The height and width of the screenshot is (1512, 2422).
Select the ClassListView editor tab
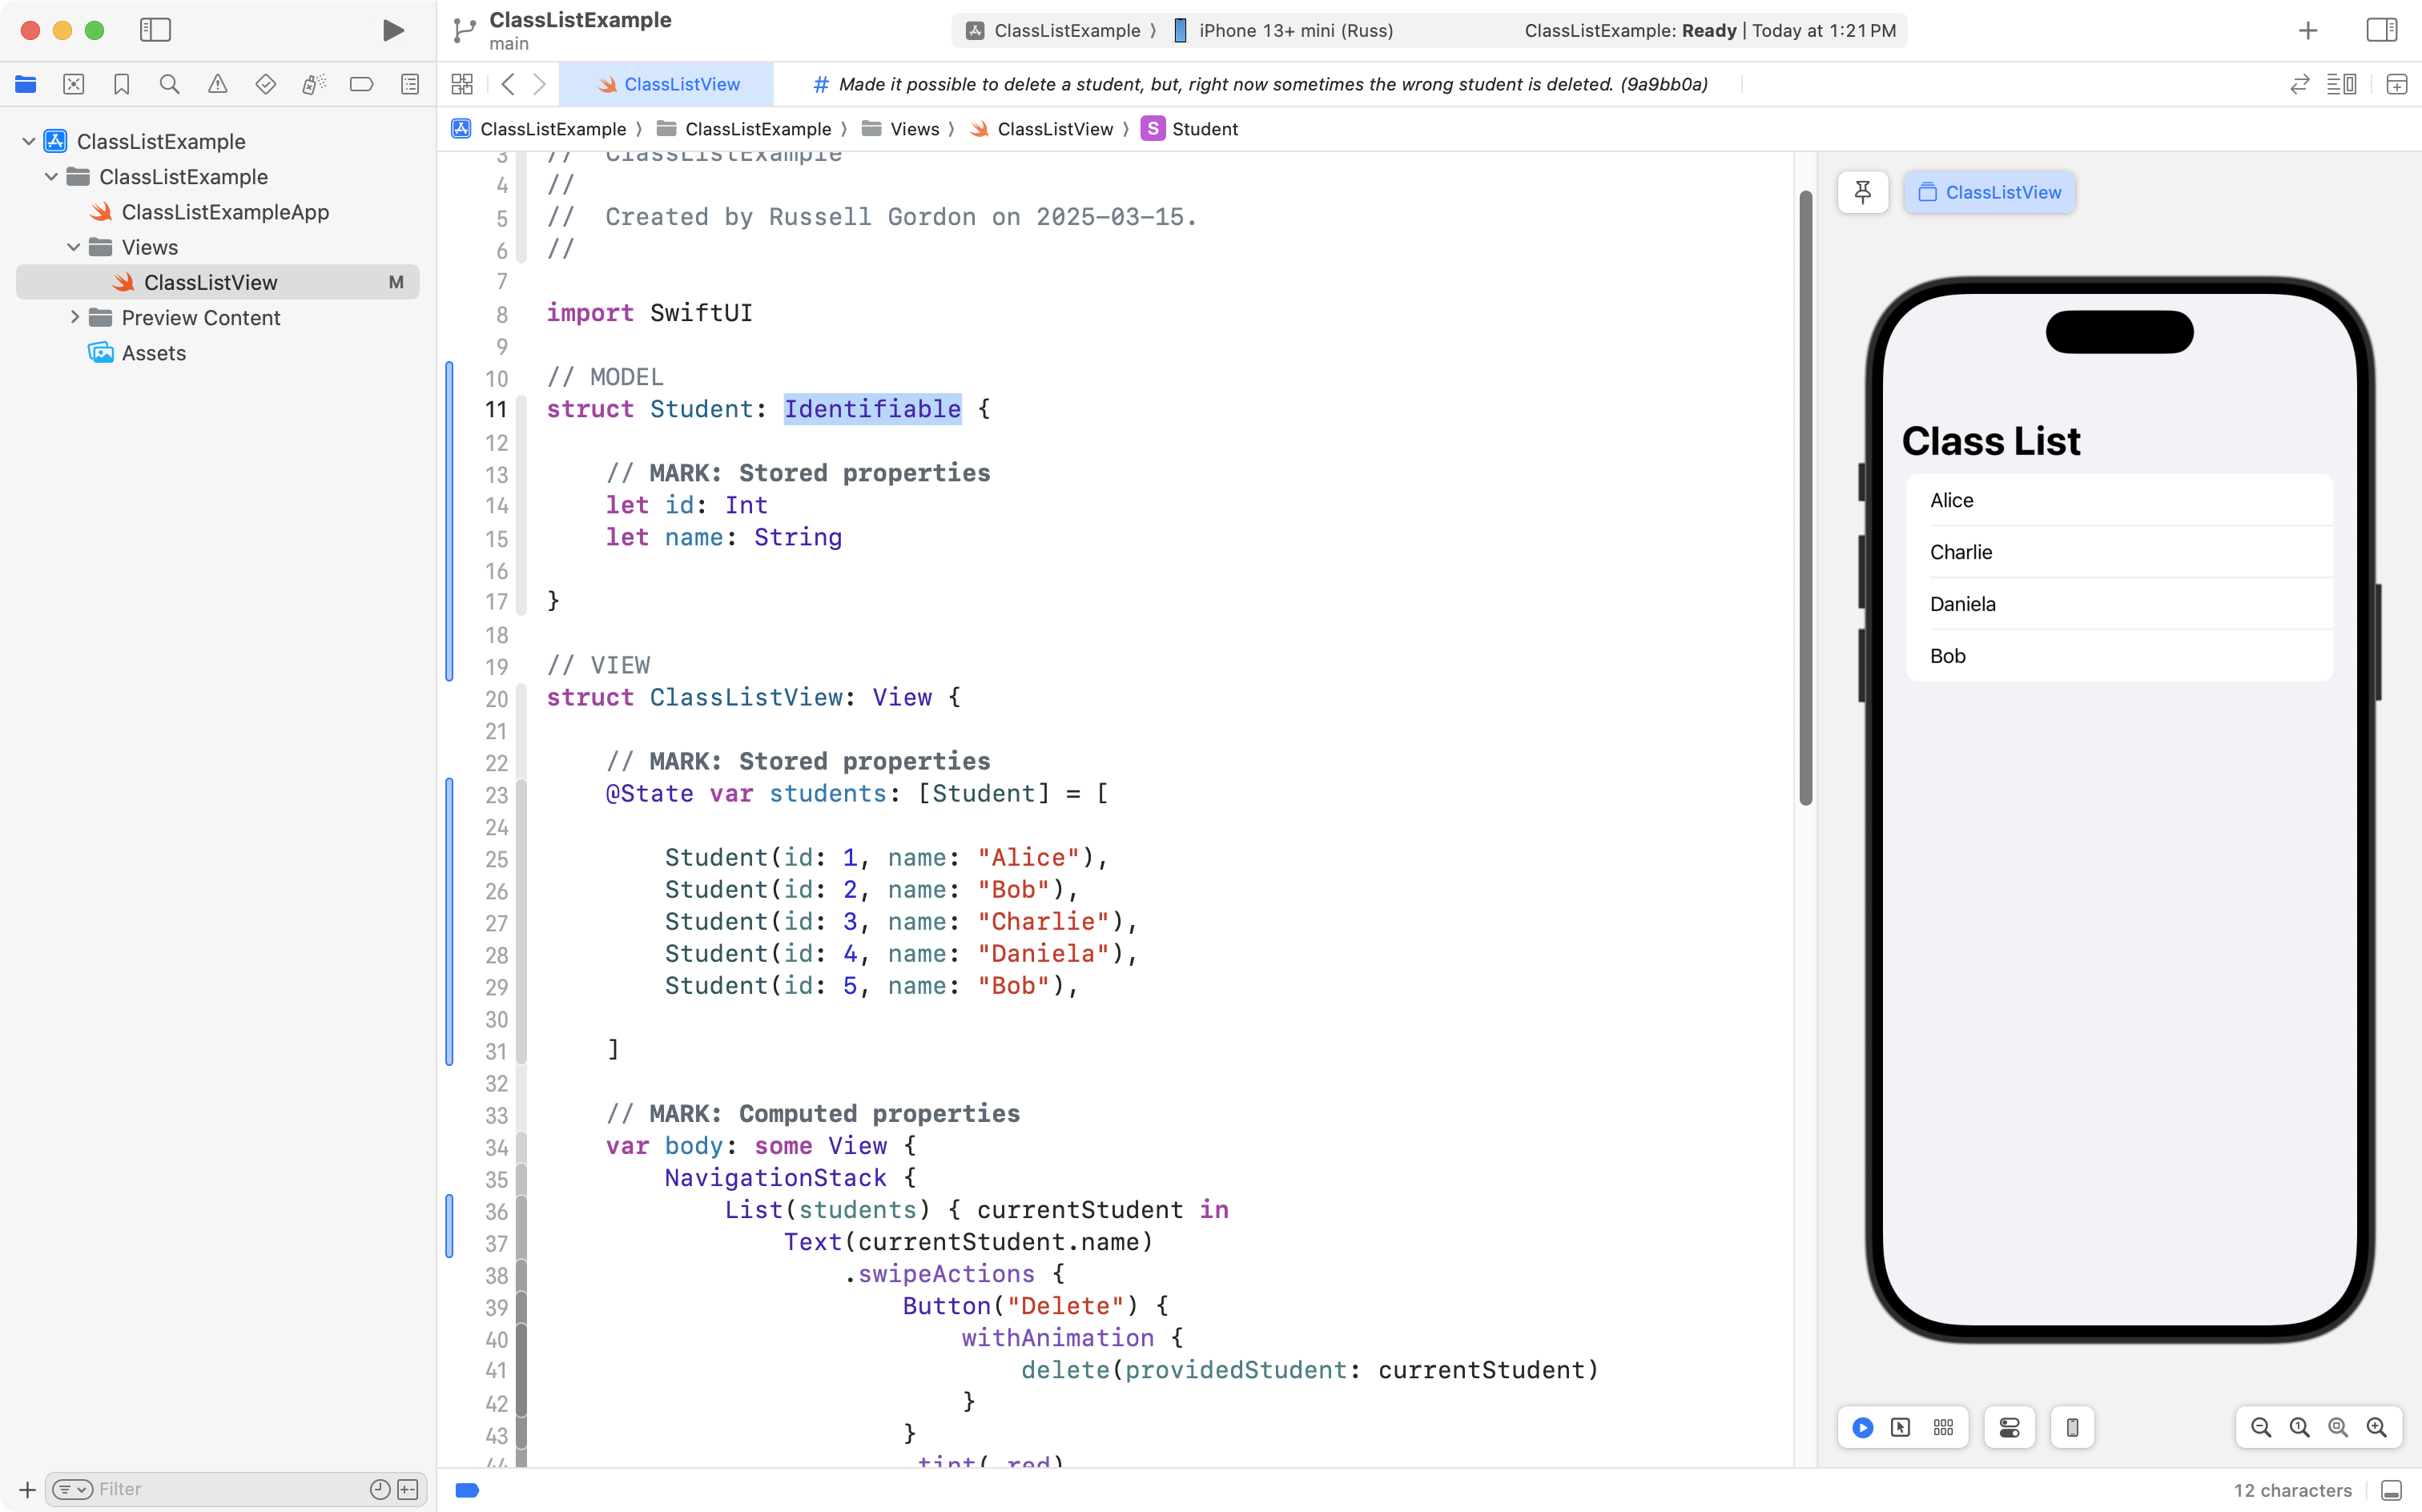[x=668, y=84]
